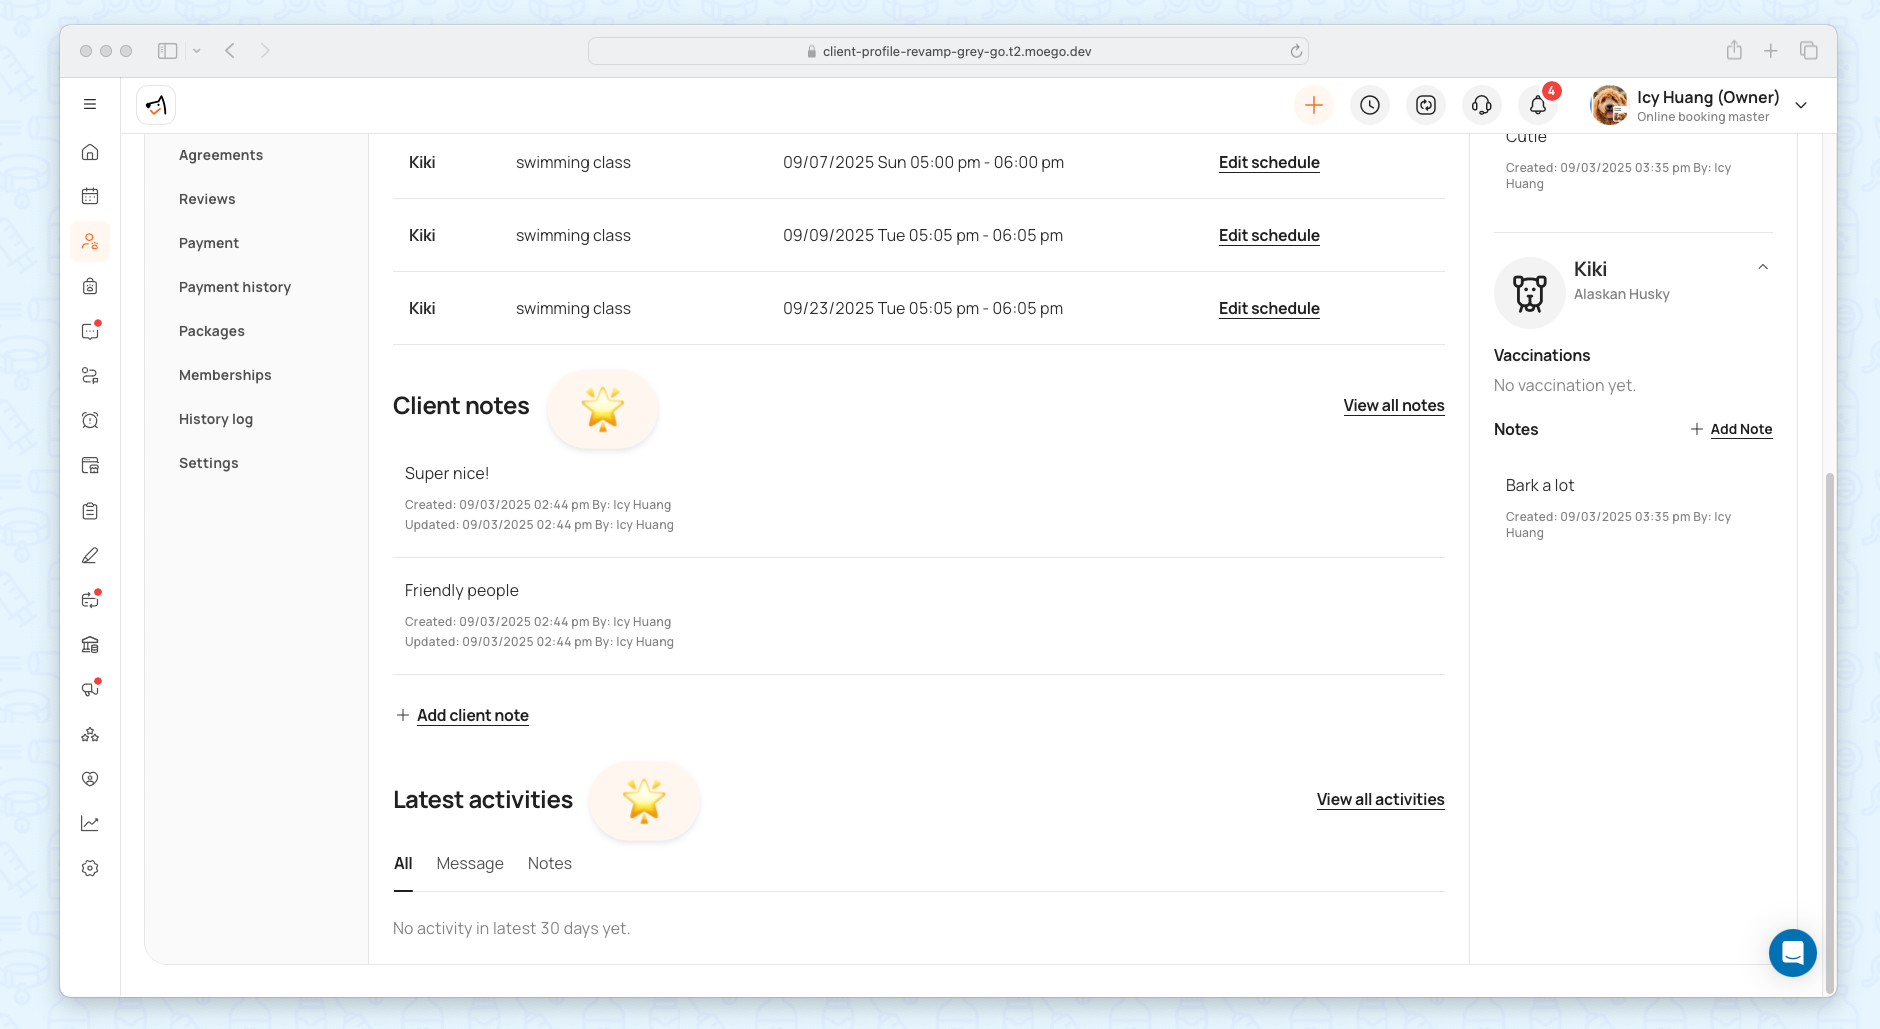Click Add Note for Kiki

1741,429
